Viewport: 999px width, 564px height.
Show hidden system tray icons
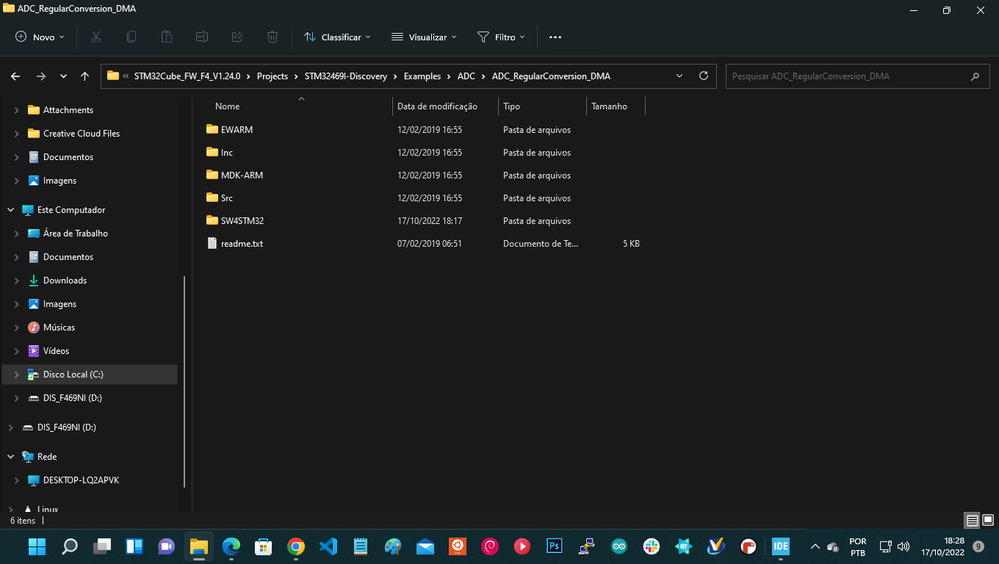click(815, 546)
